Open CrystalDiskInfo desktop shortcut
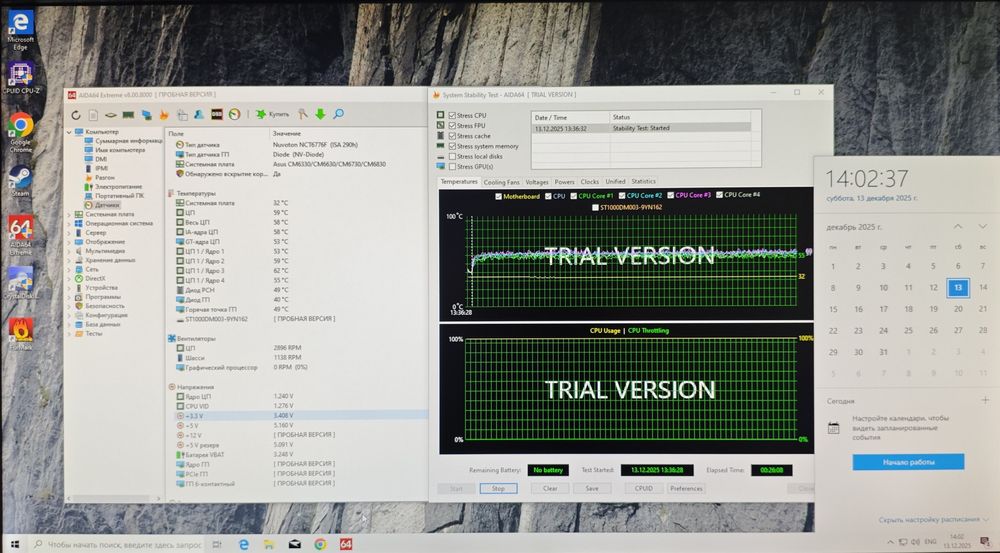The image size is (1000, 553). 20,282
